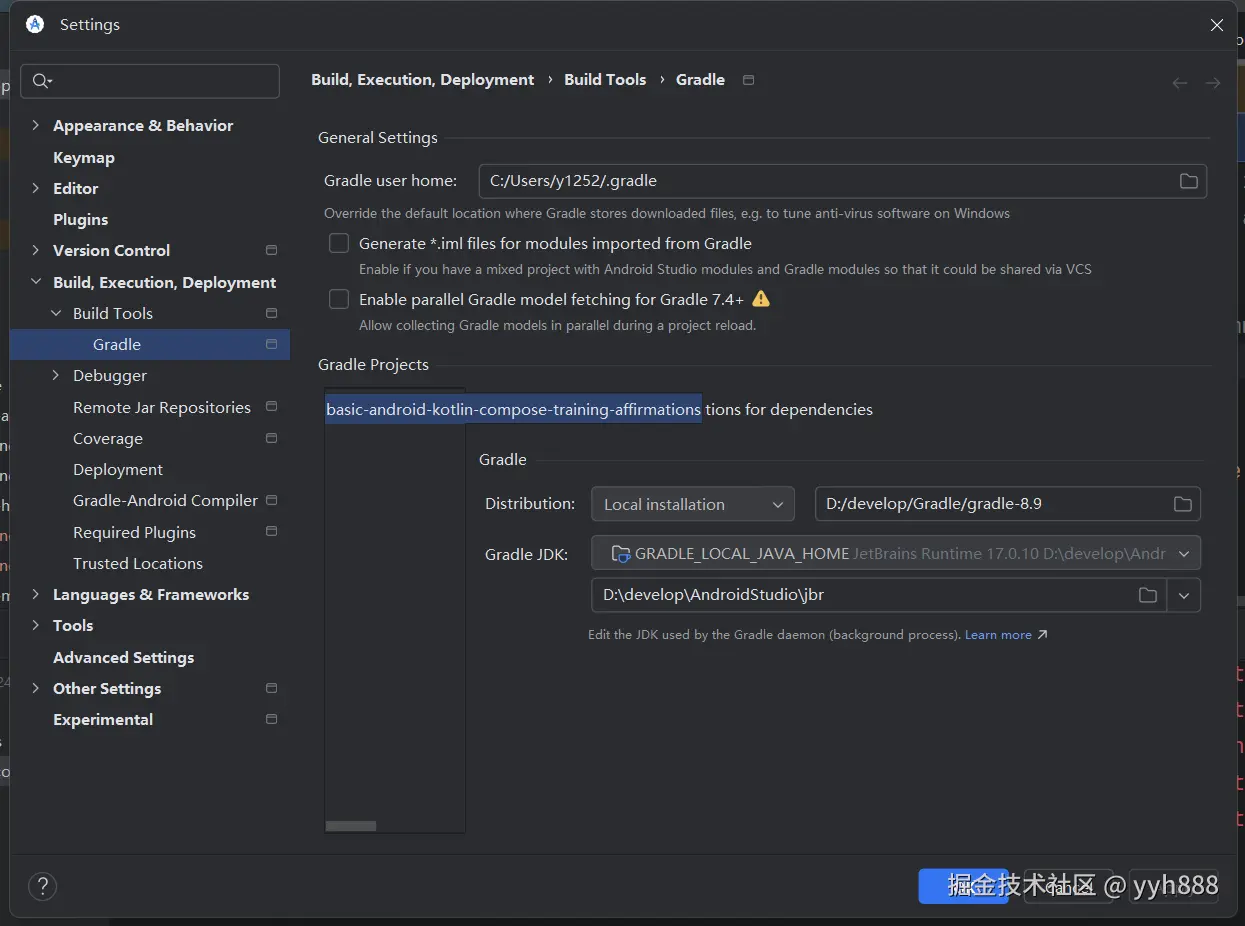Click the GRADLE_LOCAL_JAVA_HOME folder icon in JDK combo
This screenshot has width=1245, height=926.
pyautogui.click(x=620, y=553)
